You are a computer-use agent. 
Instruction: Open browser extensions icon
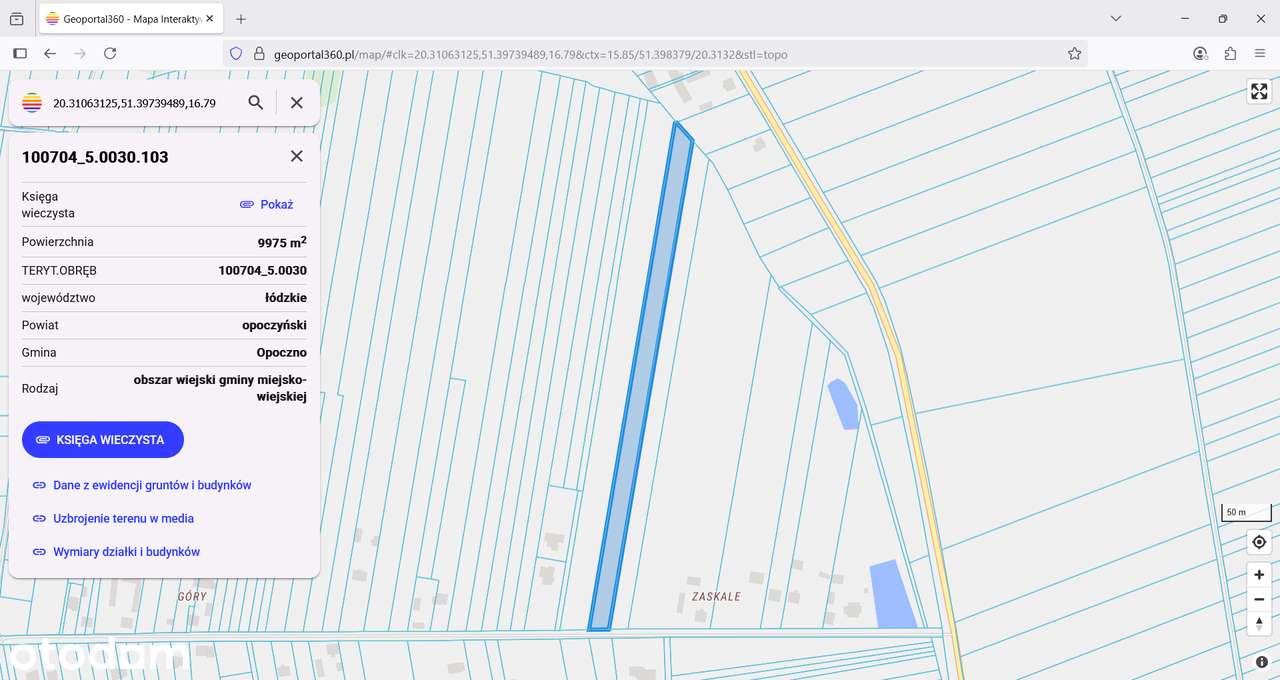[1230, 54]
